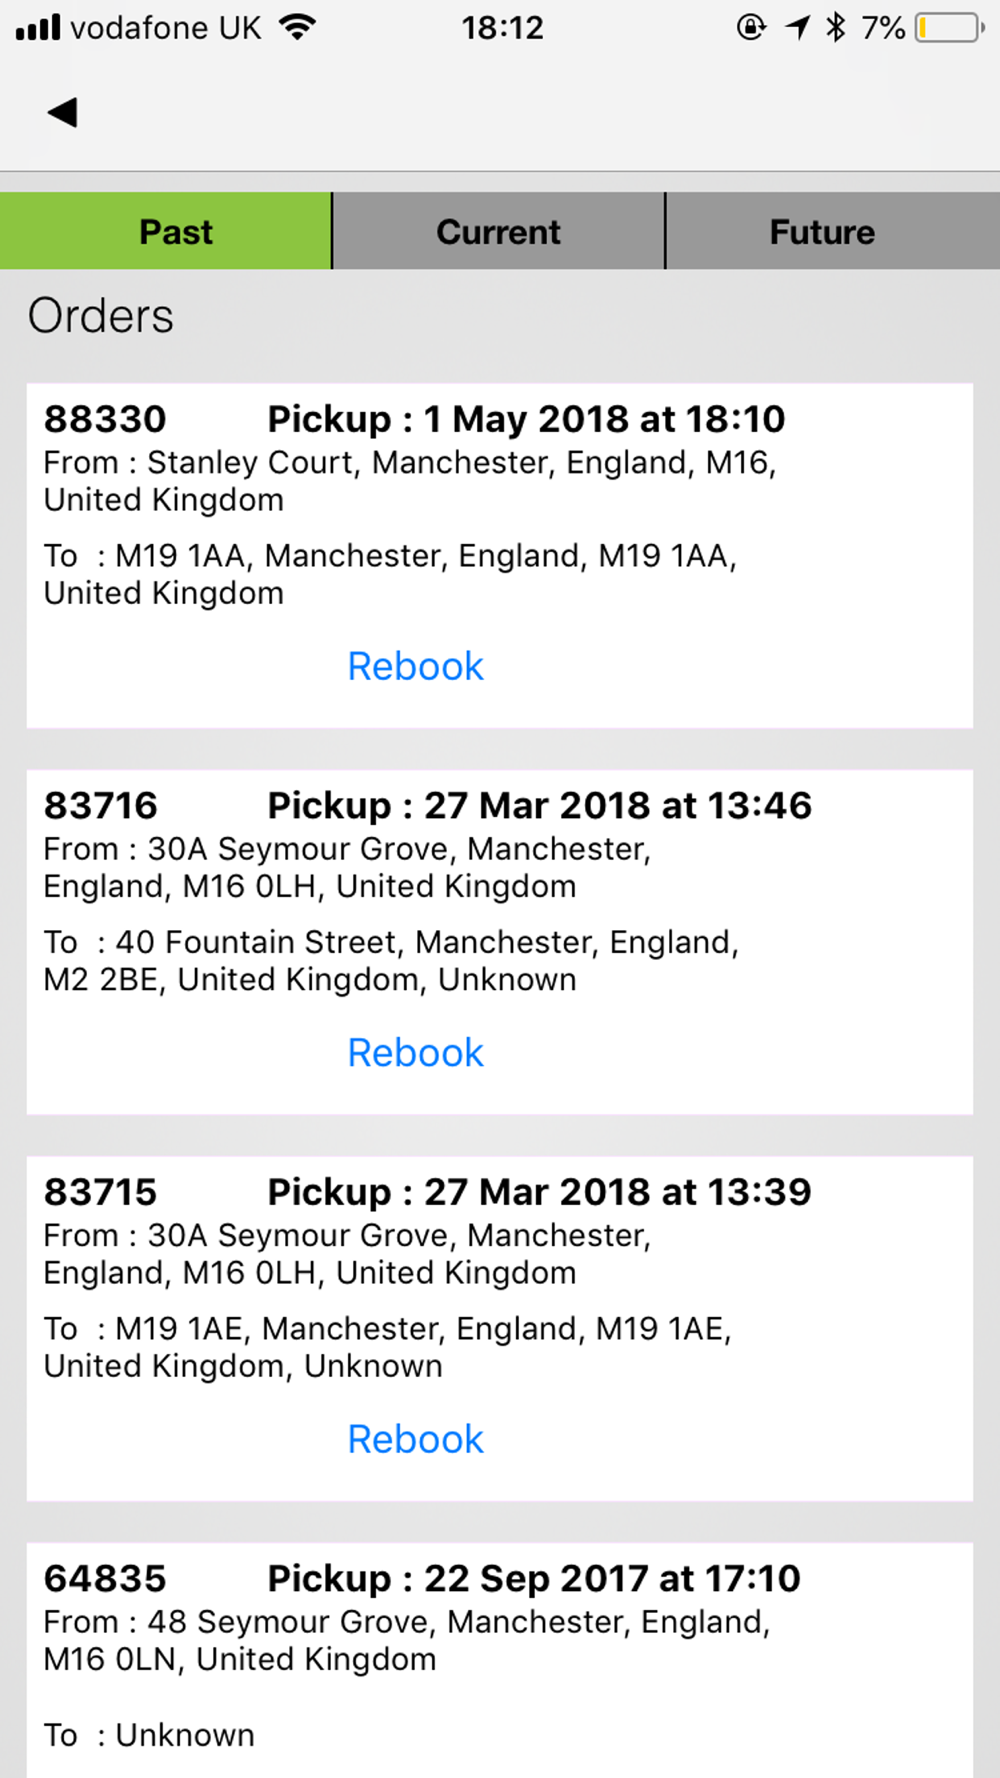Image resolution: width=1000 pixels, height=1778 pixels.
Task: Tap the orientation lock status icon
Action: coord(751,27)
